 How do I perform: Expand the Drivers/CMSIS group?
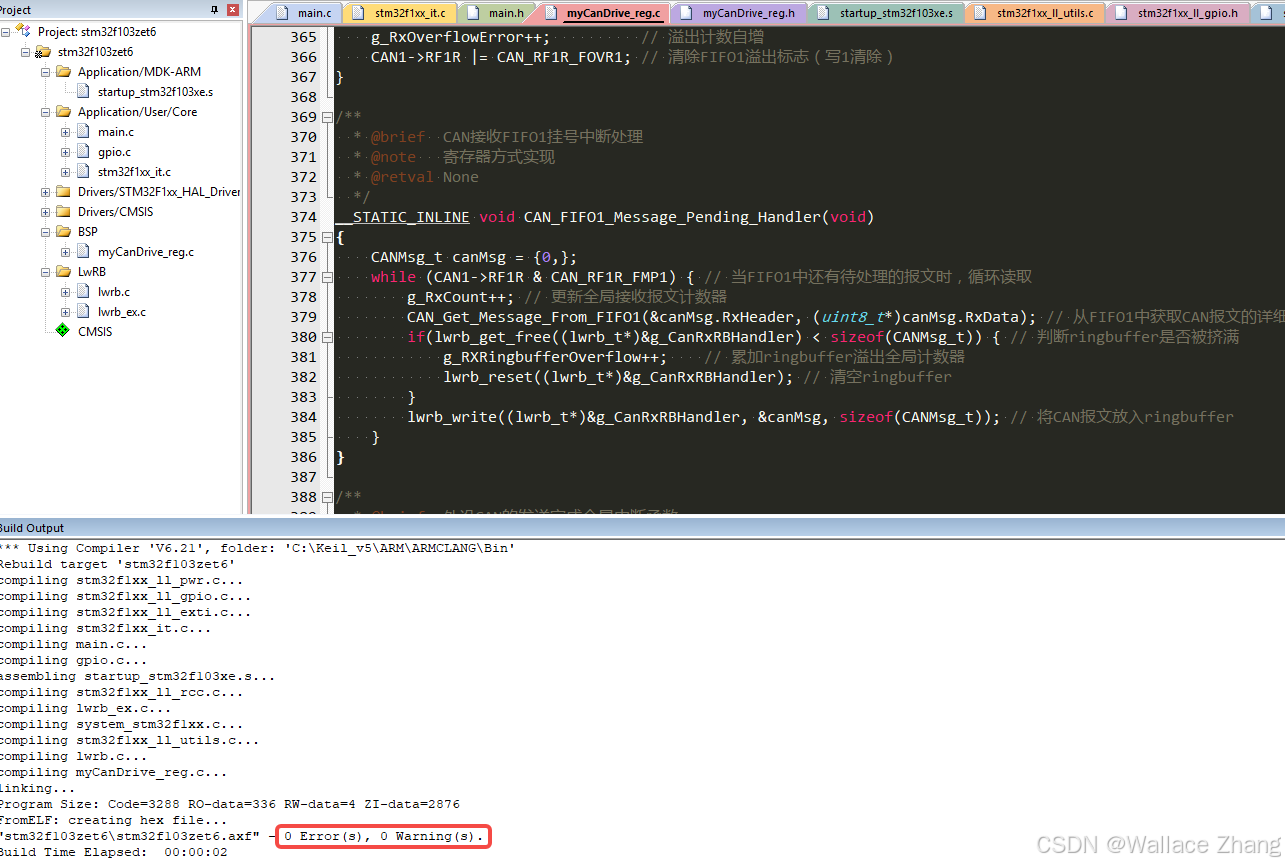point(46,212)
